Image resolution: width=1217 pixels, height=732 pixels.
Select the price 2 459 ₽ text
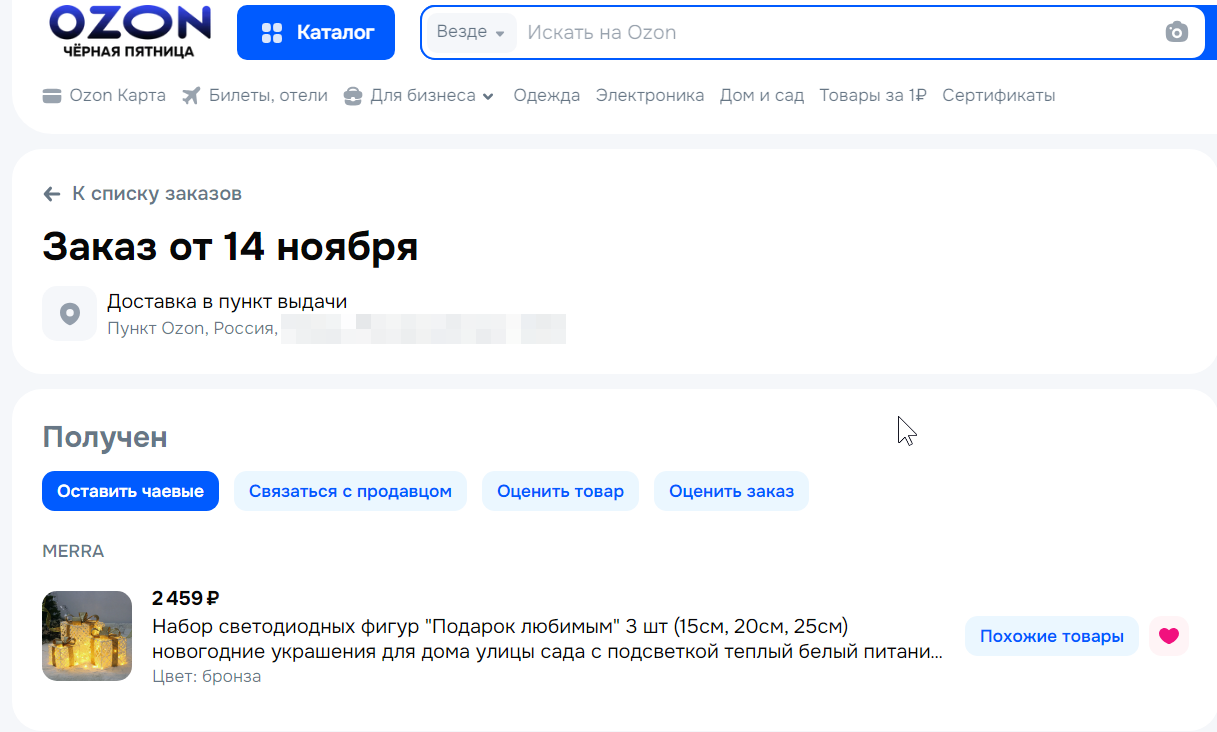[186, 599]
